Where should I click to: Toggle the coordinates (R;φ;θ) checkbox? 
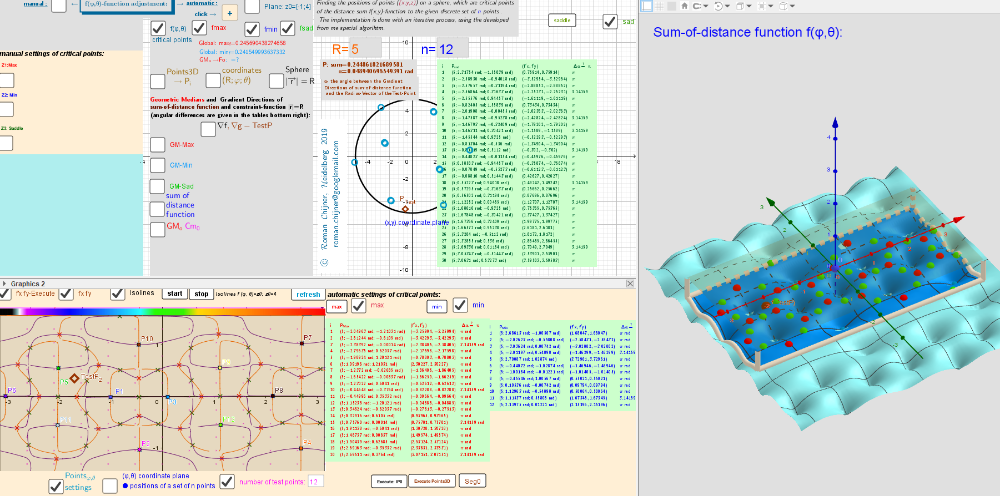(x=213, y=81)
